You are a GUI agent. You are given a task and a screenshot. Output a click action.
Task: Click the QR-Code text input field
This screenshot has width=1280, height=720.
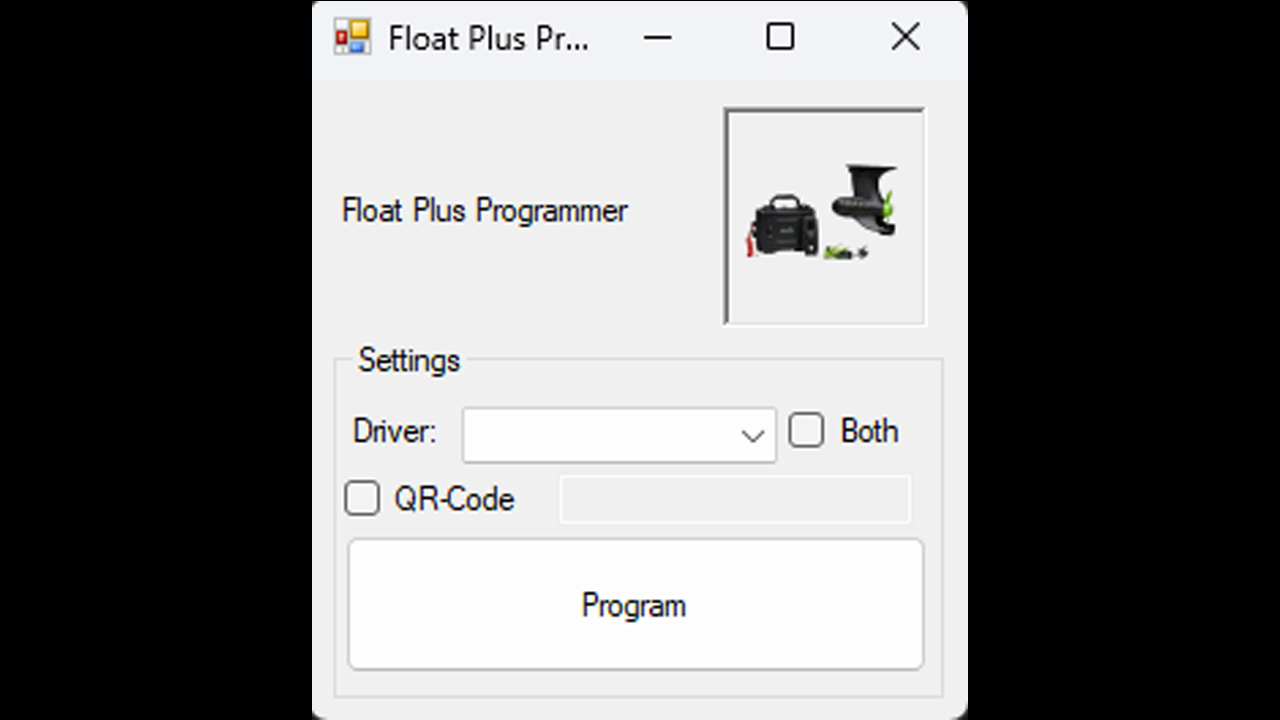click(735, 499)
